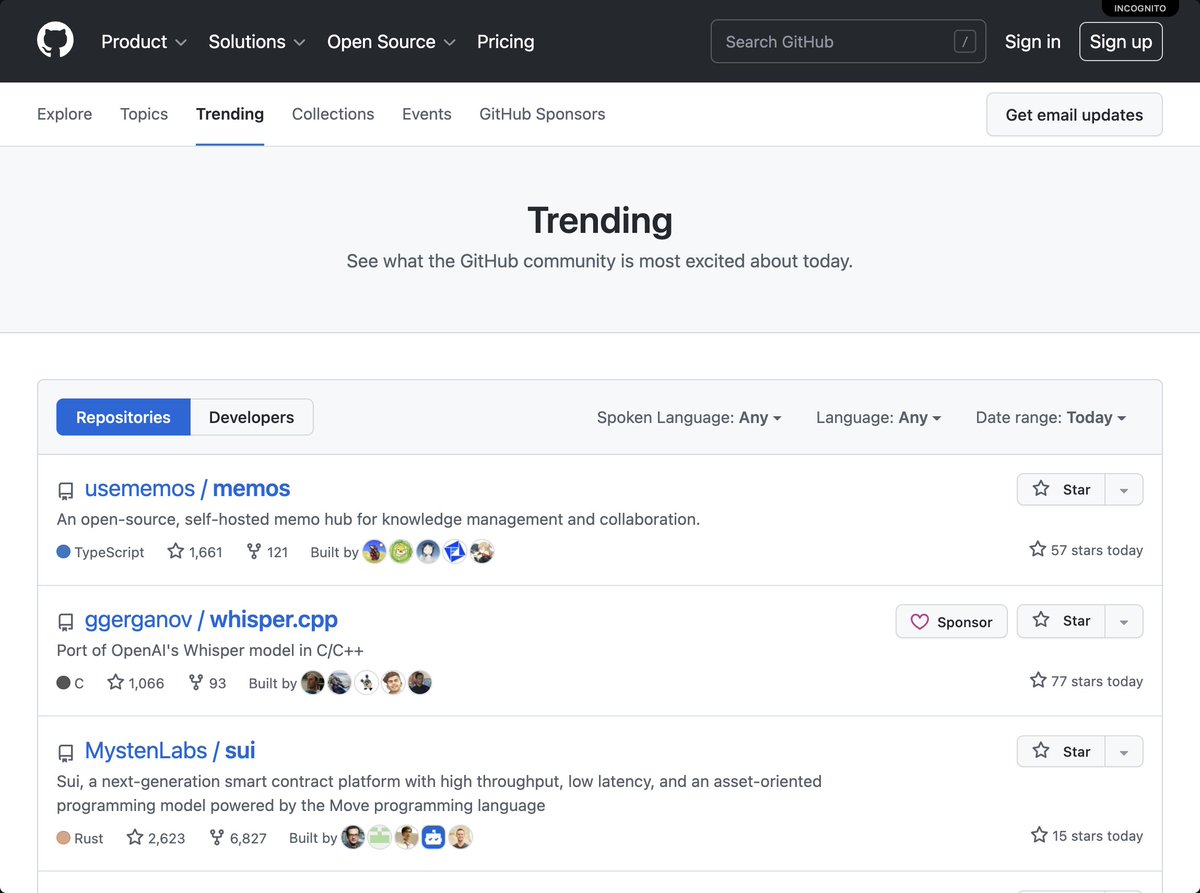
Task: Click repo icon beside MystenLabs / sui
Action: click(x=66, y=753)
